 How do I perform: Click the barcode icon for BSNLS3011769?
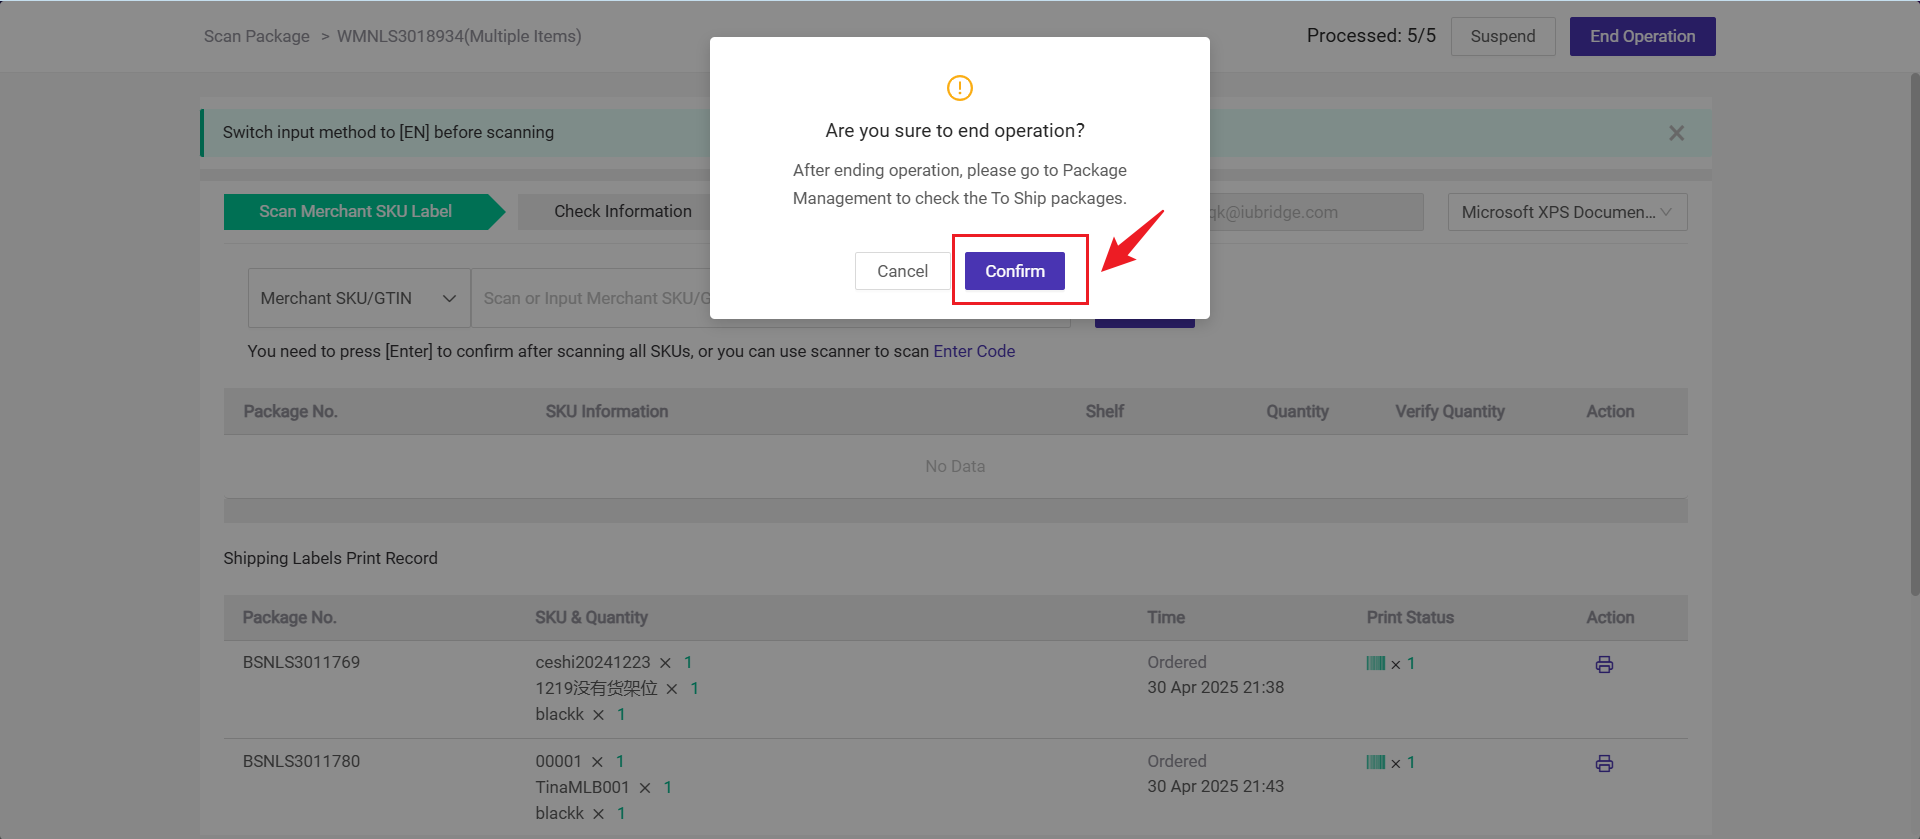[x=1376, y=663]
